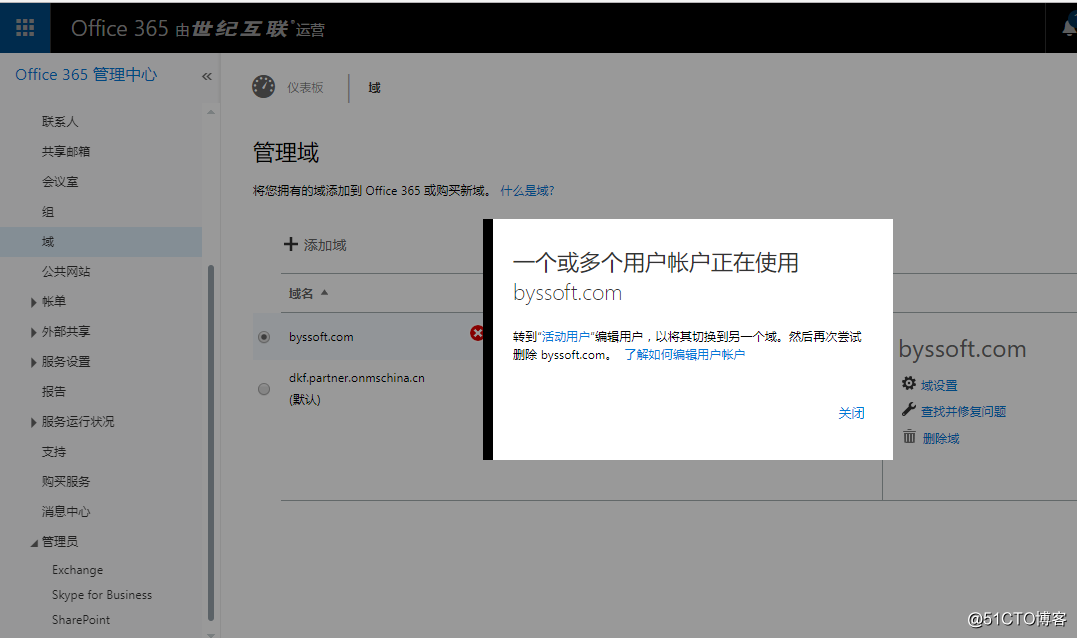This screenshot has height=638, width=1077.
Task: Expand the 外部共享 menu section
Action: [34, 332]
